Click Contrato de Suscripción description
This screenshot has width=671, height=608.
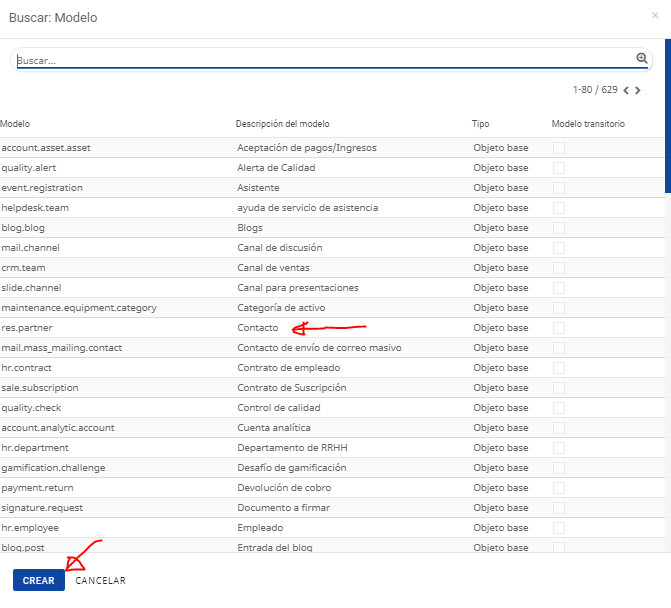(x=291, y=388)
